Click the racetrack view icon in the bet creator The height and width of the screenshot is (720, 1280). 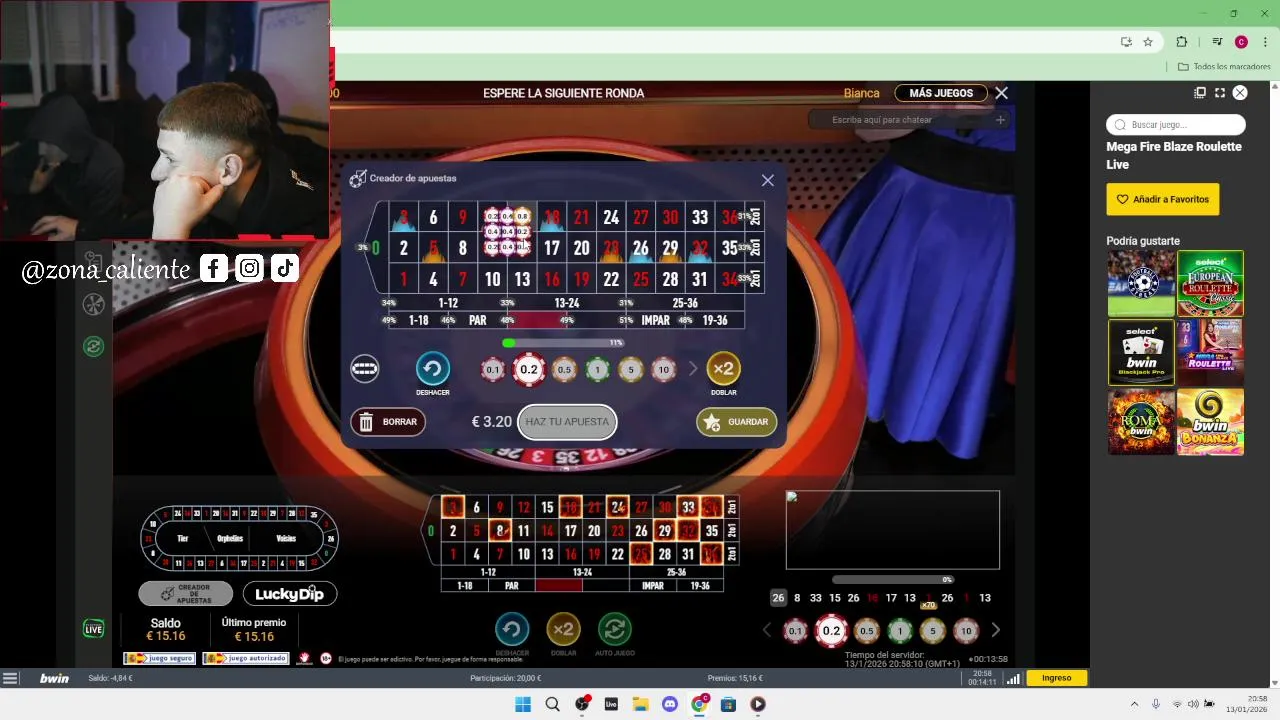365,369
